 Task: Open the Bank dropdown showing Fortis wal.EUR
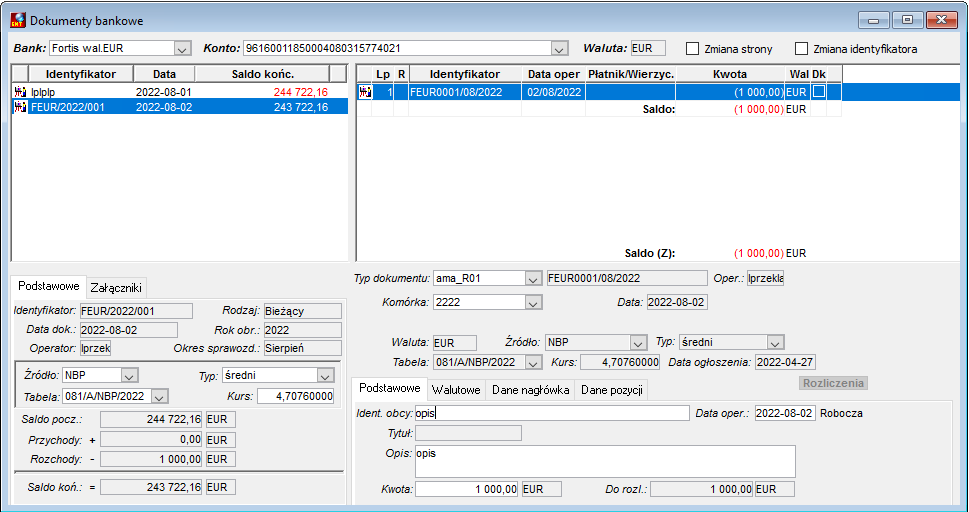pyautogui.click(x=182, y=48)
